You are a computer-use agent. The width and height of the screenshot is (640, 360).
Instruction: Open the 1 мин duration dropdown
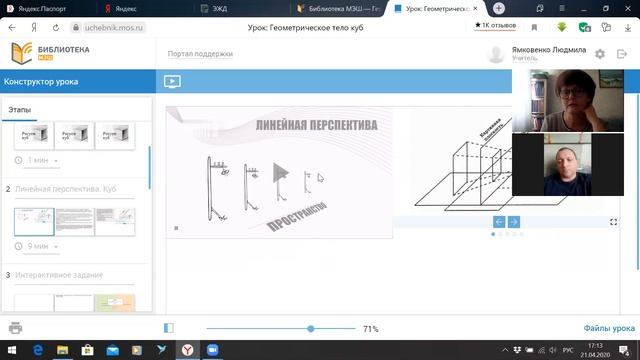click(42, 160)
